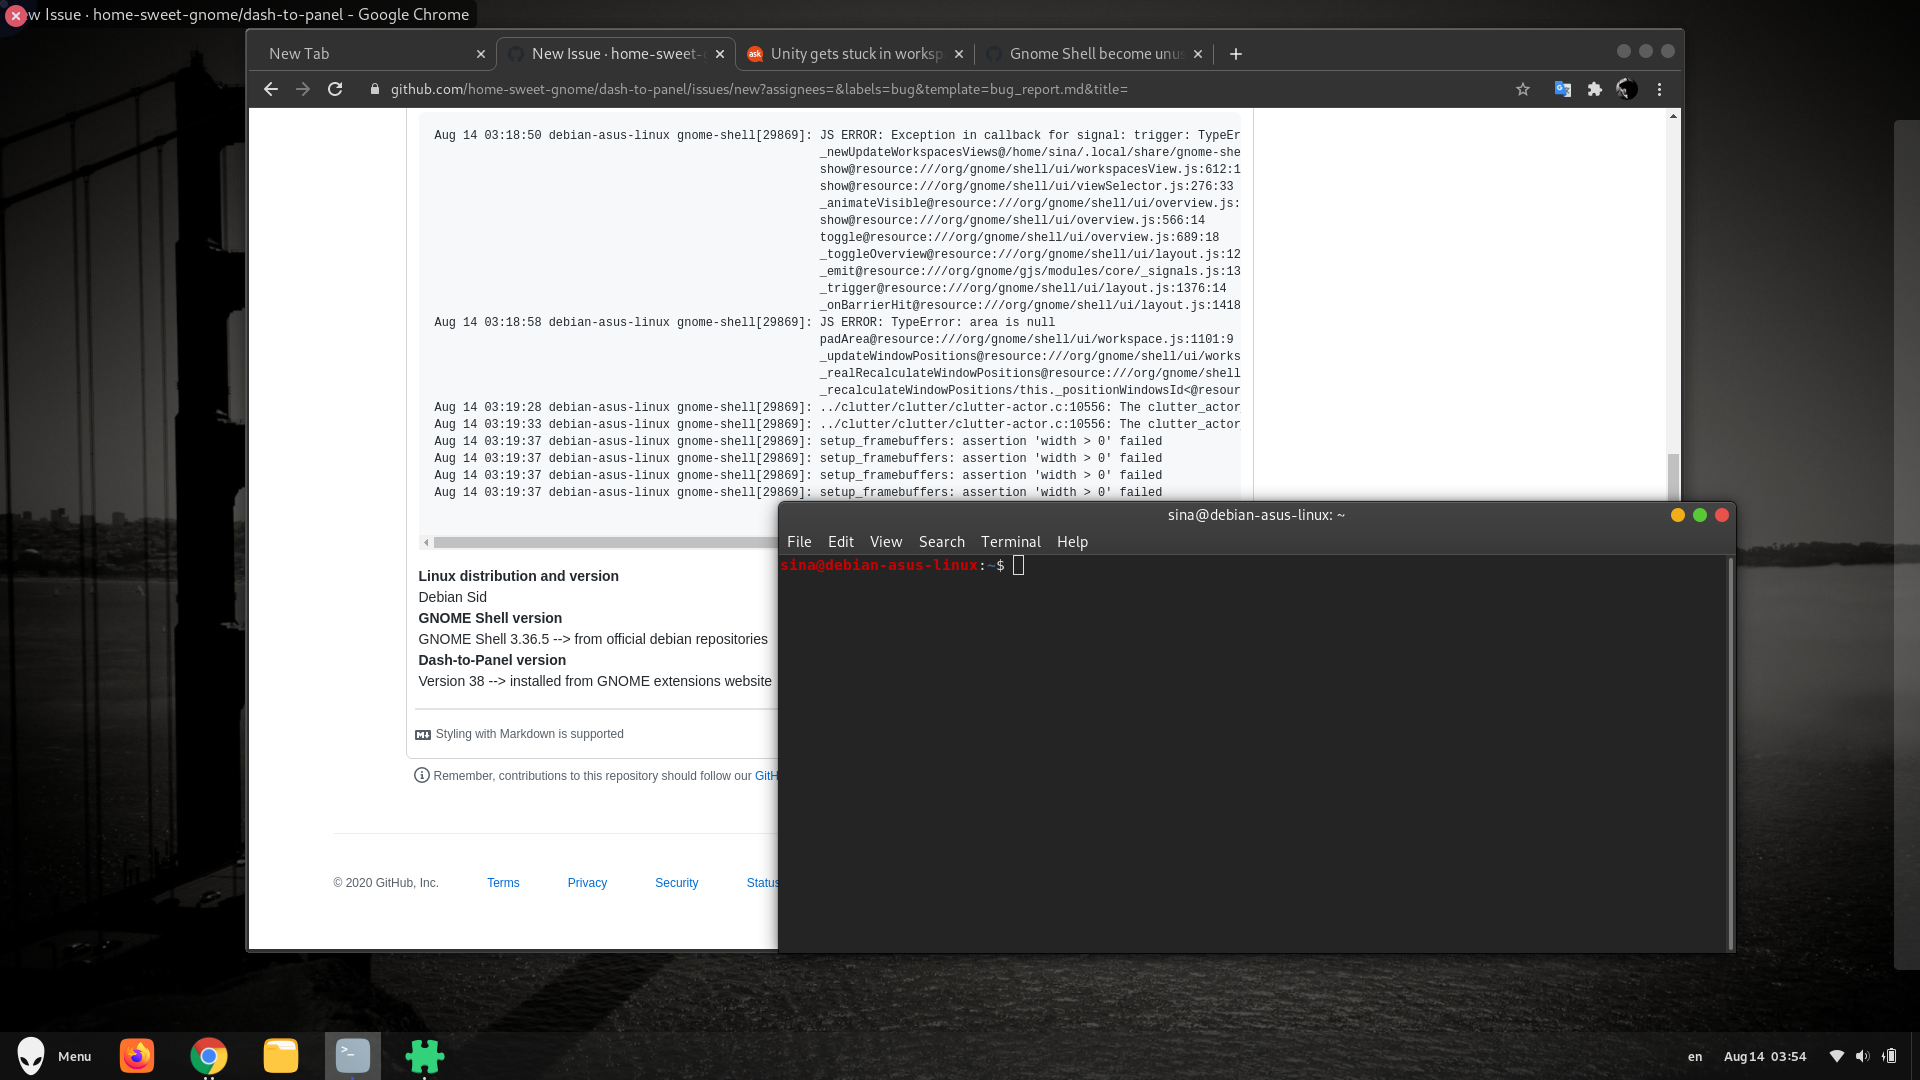The image size is (1920, 1080).
Task: Reload the GitHub issue page
Action: tap(336, 89)
